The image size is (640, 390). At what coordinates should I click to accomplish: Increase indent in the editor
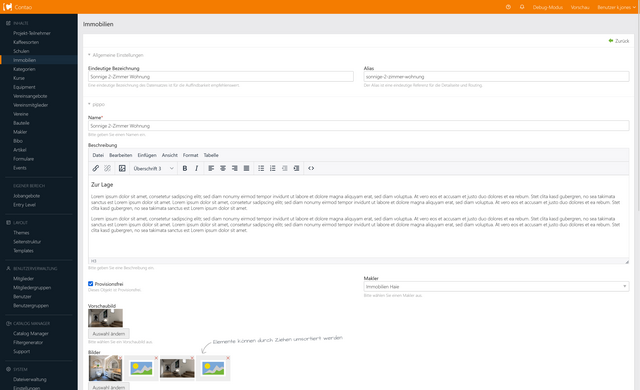[x=296, y=168]
